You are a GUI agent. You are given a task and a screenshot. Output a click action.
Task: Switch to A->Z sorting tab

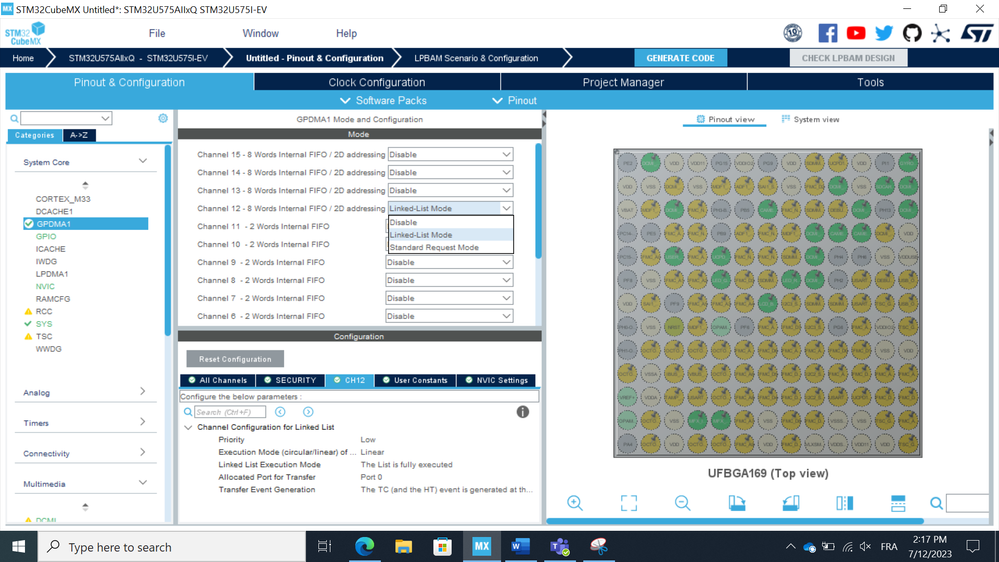(79, 135)
